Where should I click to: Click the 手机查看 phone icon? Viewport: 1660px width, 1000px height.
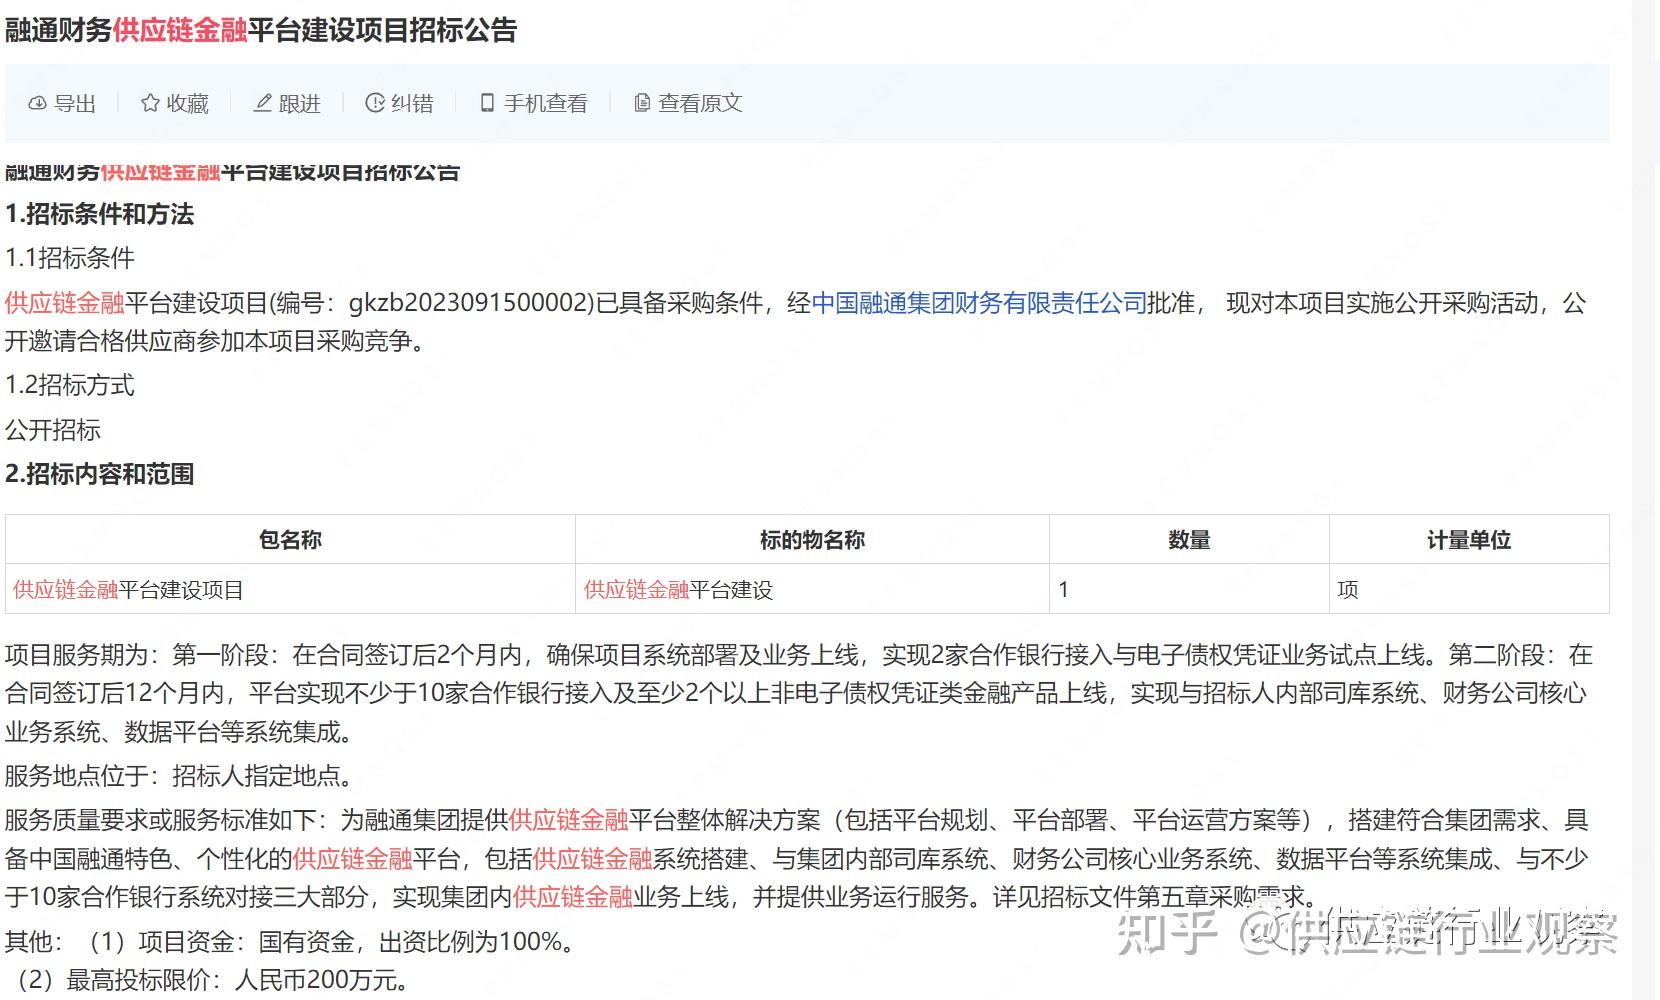point(486,102)
